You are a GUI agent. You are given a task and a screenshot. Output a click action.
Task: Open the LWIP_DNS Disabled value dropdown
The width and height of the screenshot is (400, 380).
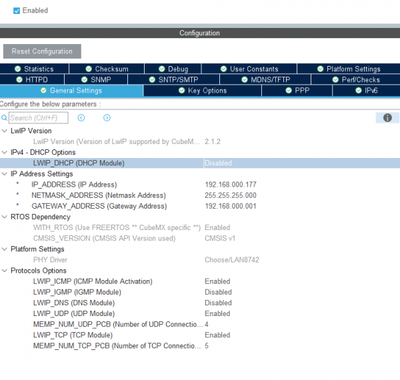point(218,303)
